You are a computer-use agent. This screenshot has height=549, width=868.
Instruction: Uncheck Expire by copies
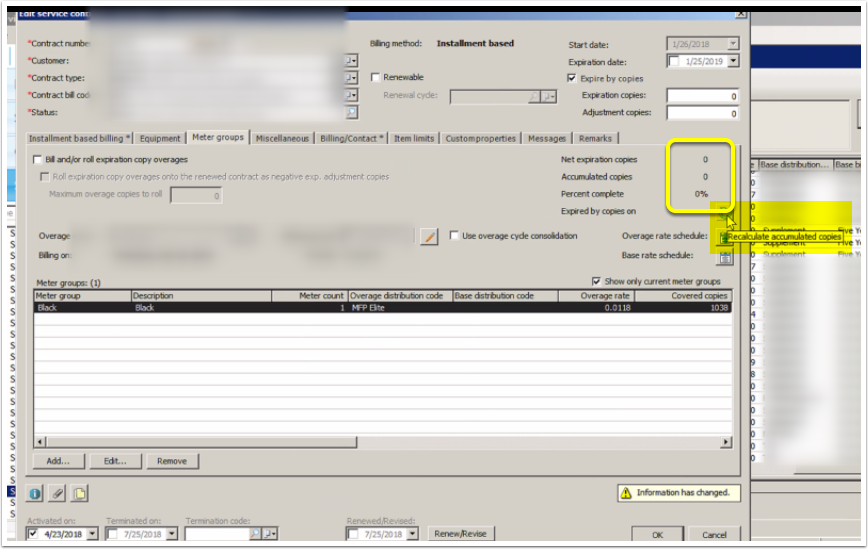[572, 78]
